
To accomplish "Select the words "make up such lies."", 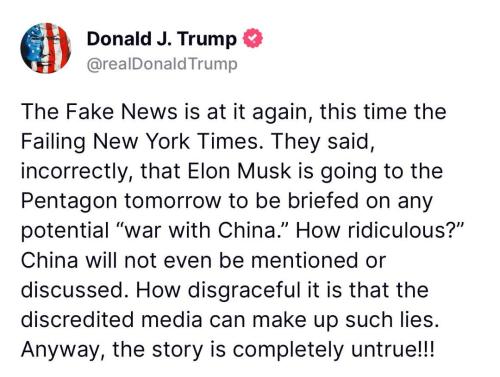I will pos(345,319).
